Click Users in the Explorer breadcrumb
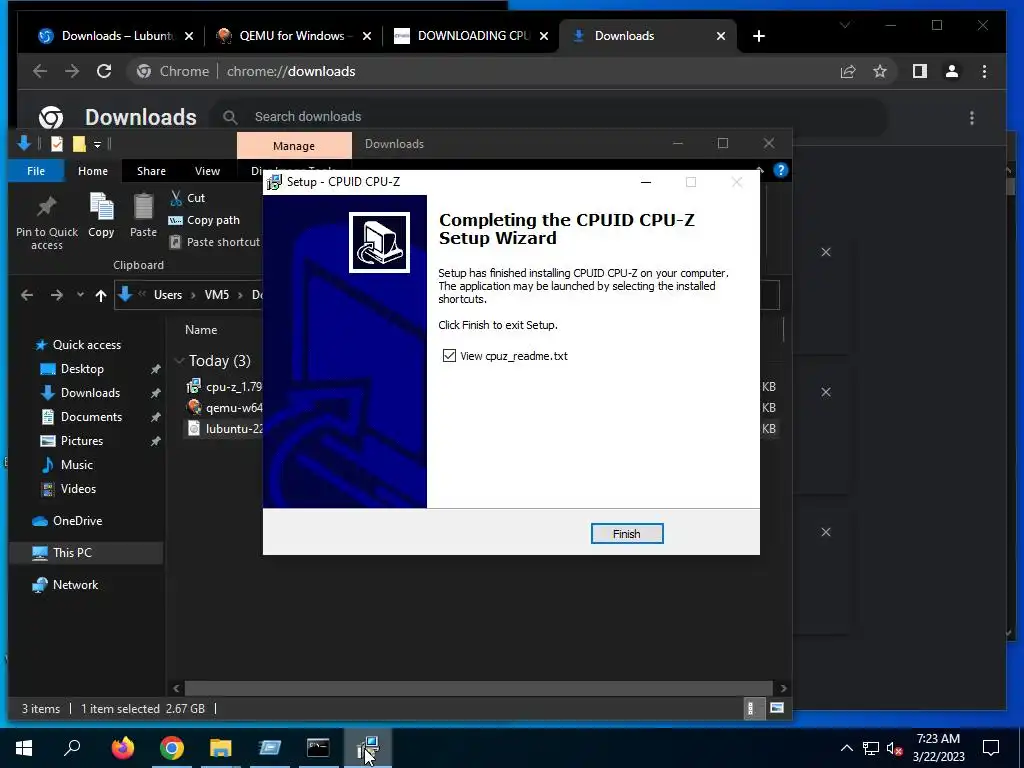This screenshot has height=768, width=1024. click(x=168, y=295)
